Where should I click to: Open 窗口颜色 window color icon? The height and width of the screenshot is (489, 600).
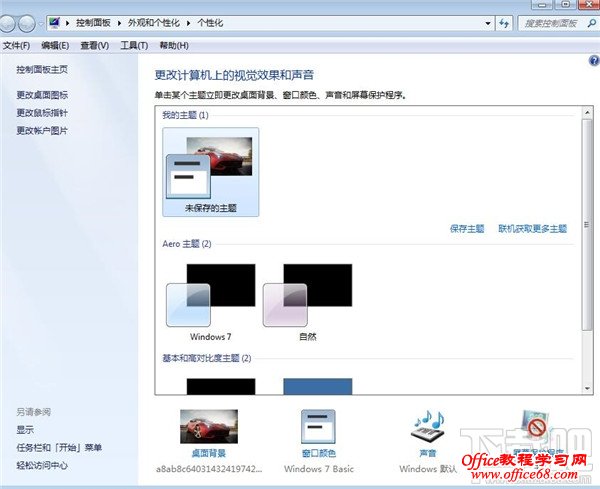pyautogui.click(x=318, y=426)
